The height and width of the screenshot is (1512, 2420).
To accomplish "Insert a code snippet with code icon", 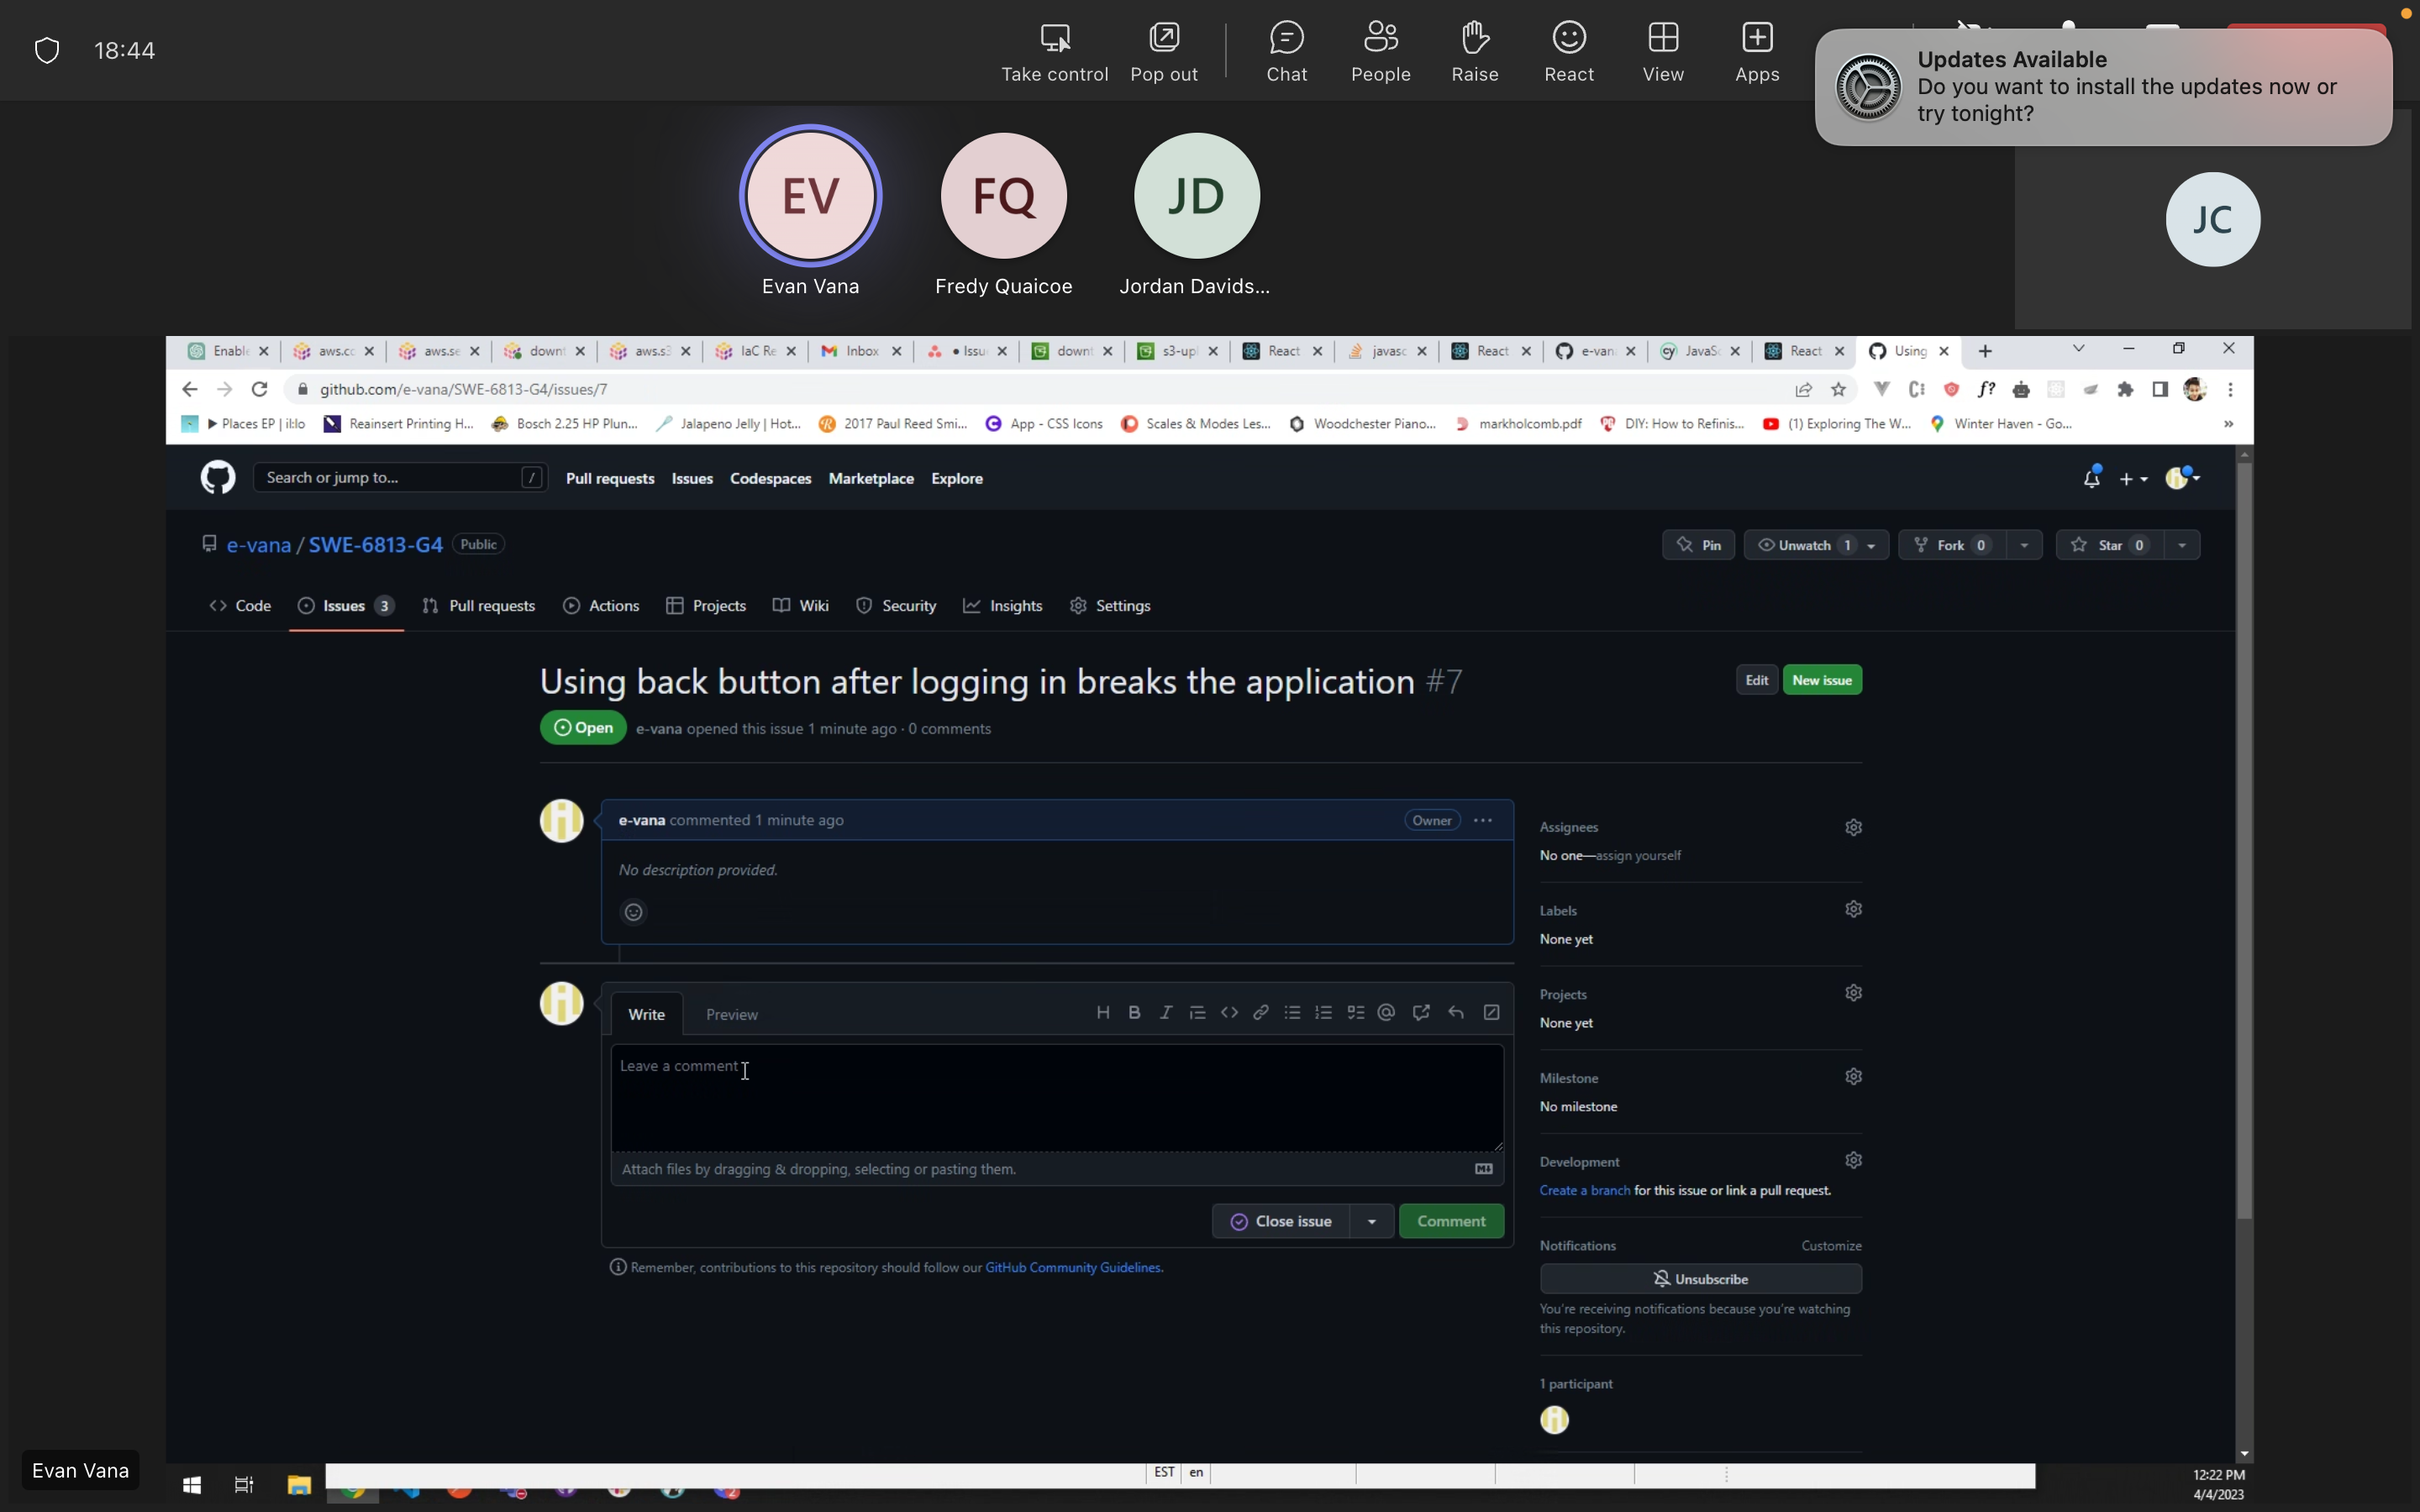I will point(1229,1013).
